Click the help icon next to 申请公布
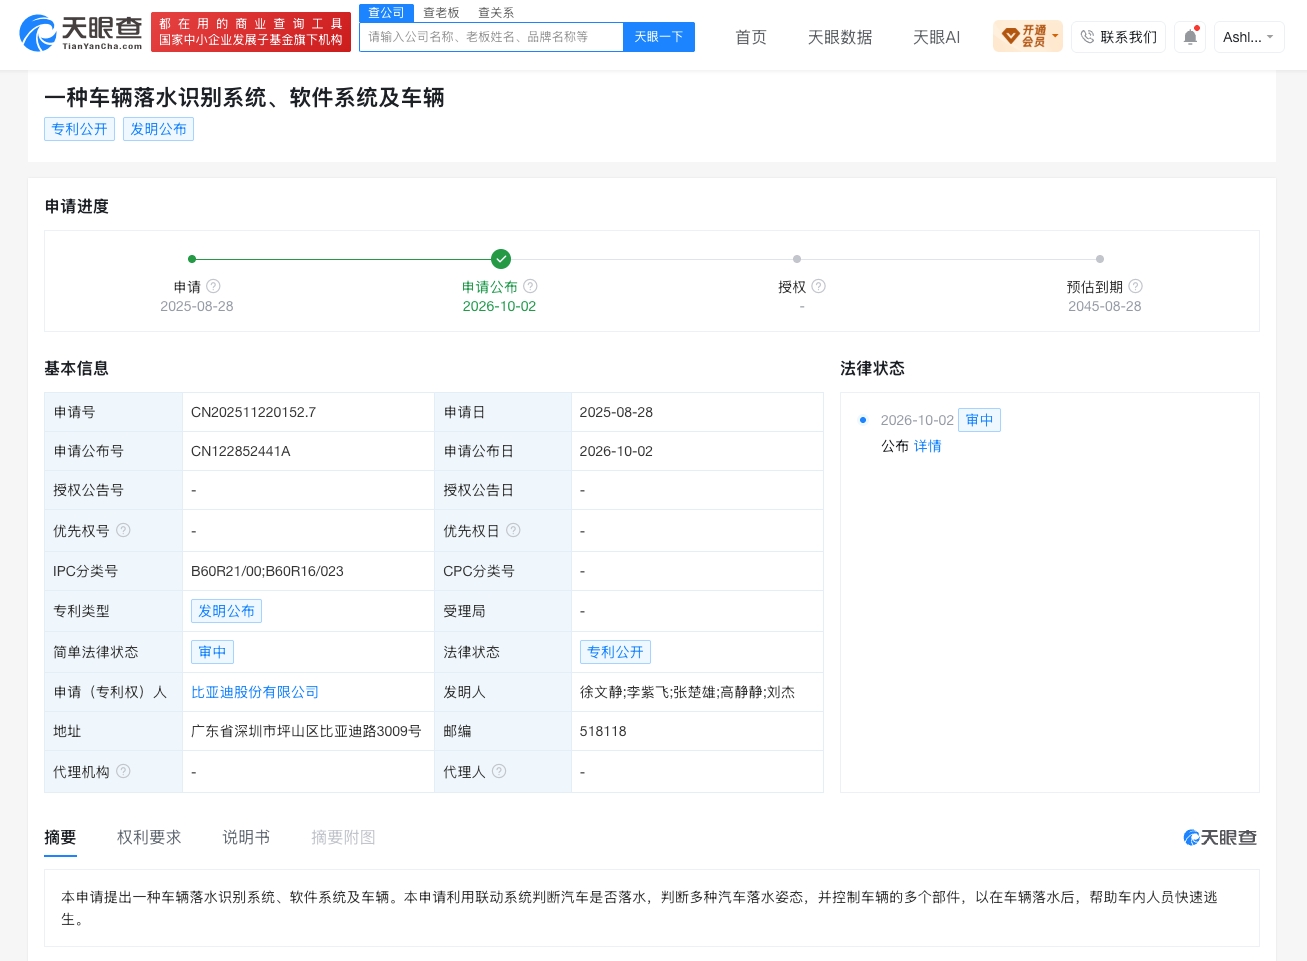1307x961 pixels. 531,286
